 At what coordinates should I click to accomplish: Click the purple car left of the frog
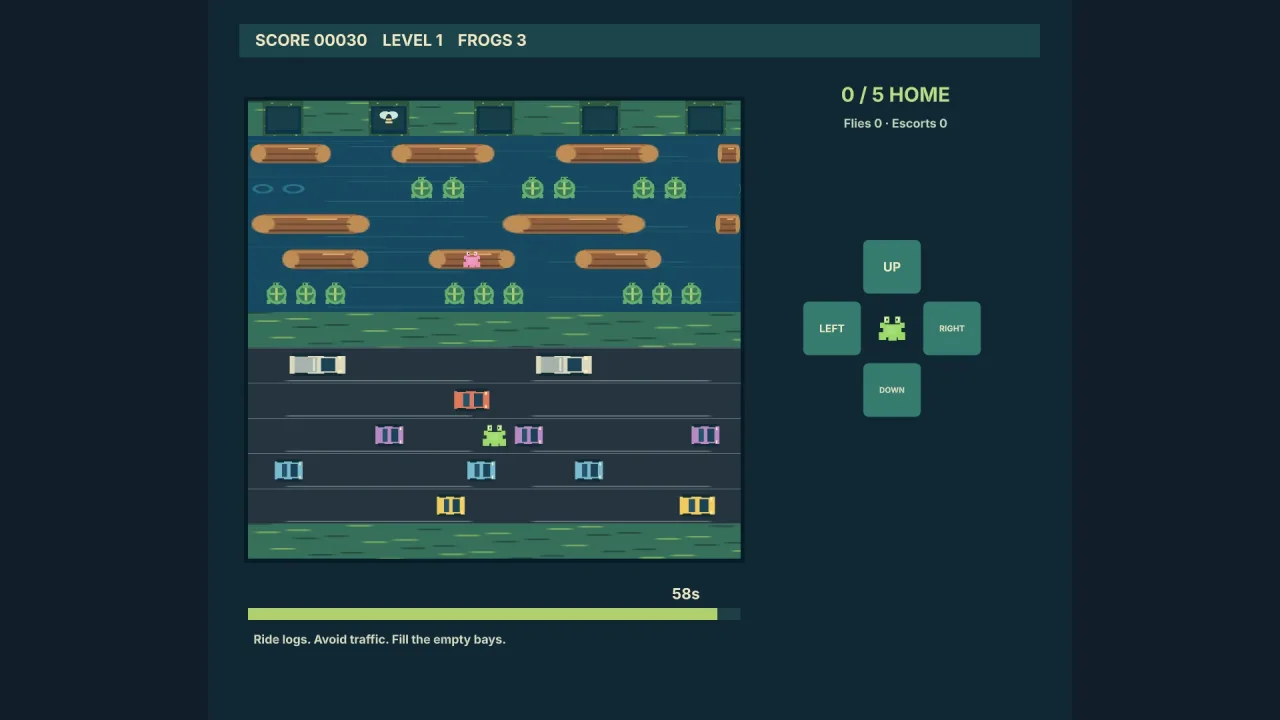[388, 435]
